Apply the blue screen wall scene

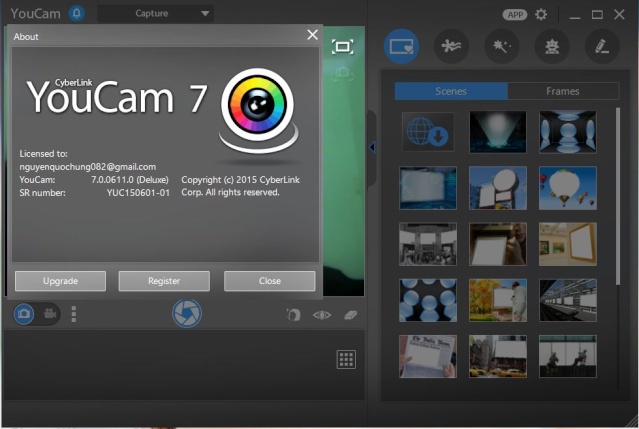428,188
